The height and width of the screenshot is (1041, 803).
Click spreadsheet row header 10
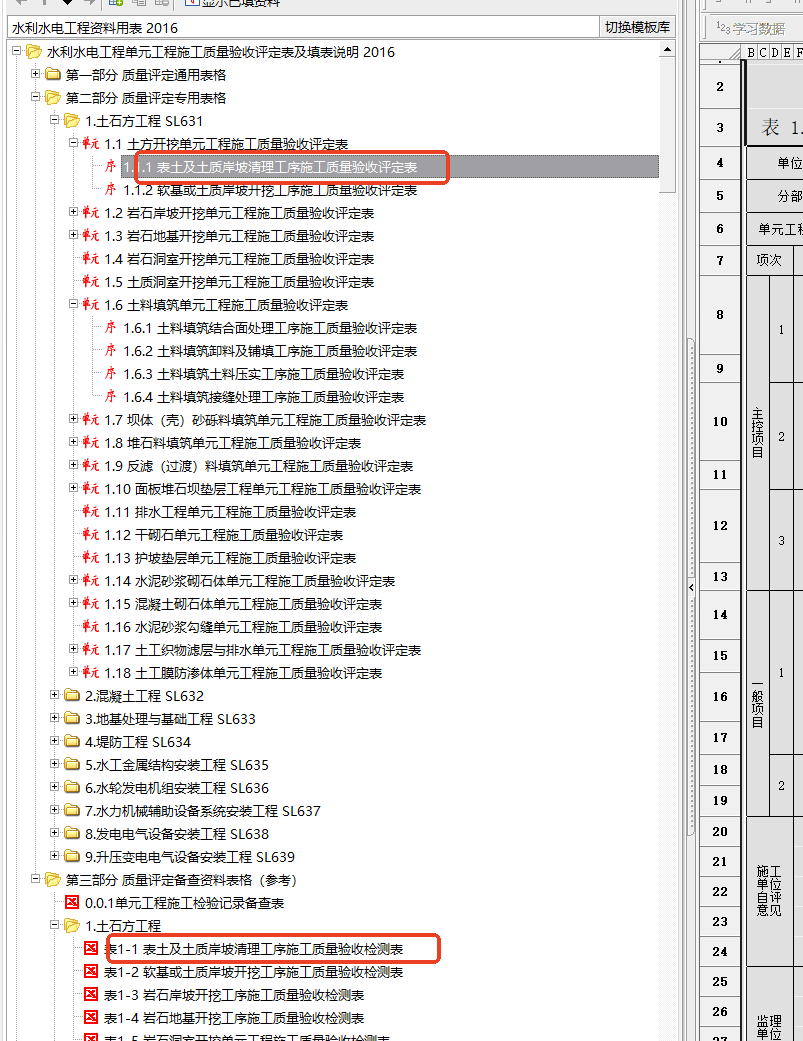click(x=720, y=422)
